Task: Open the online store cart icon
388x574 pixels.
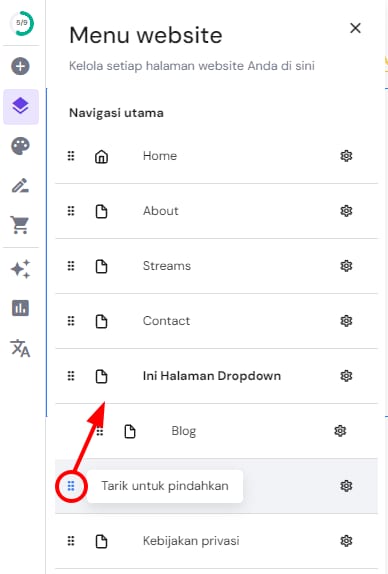Action: pos(20,224)
